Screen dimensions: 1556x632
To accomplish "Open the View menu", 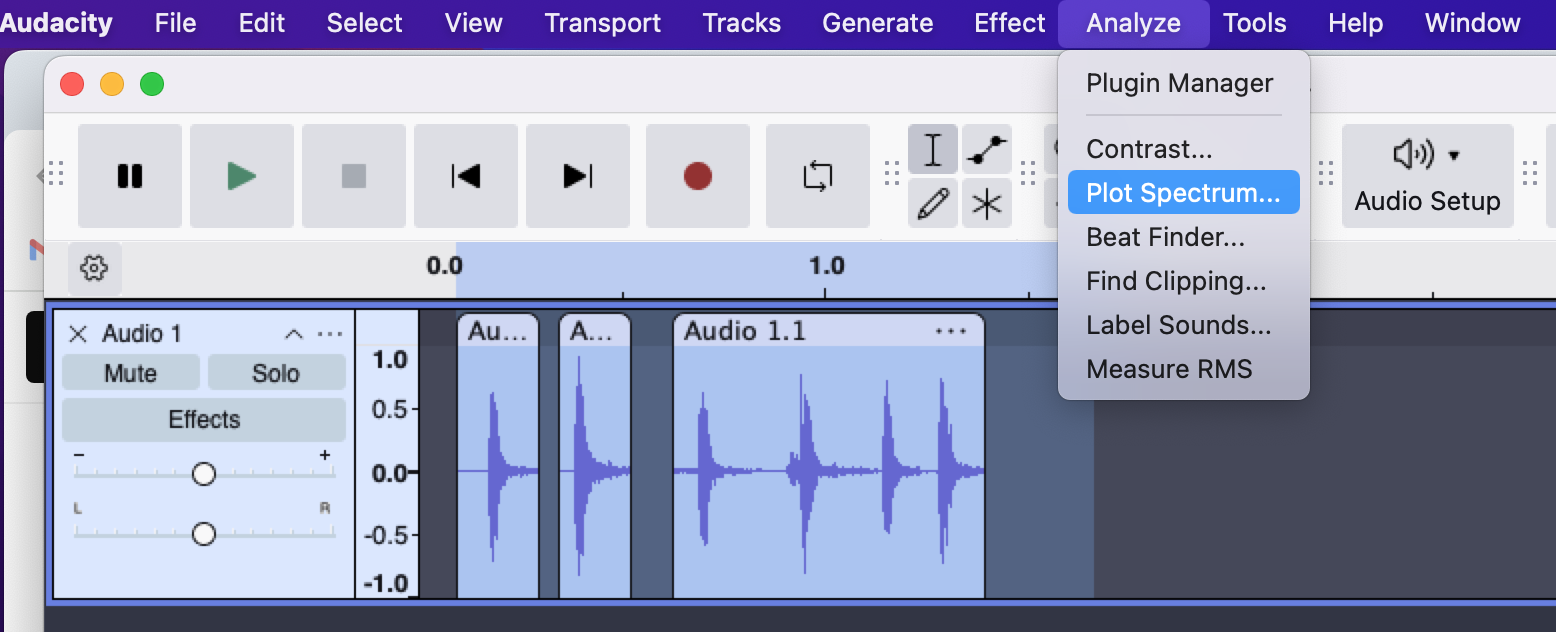I will tap(474, 23).
